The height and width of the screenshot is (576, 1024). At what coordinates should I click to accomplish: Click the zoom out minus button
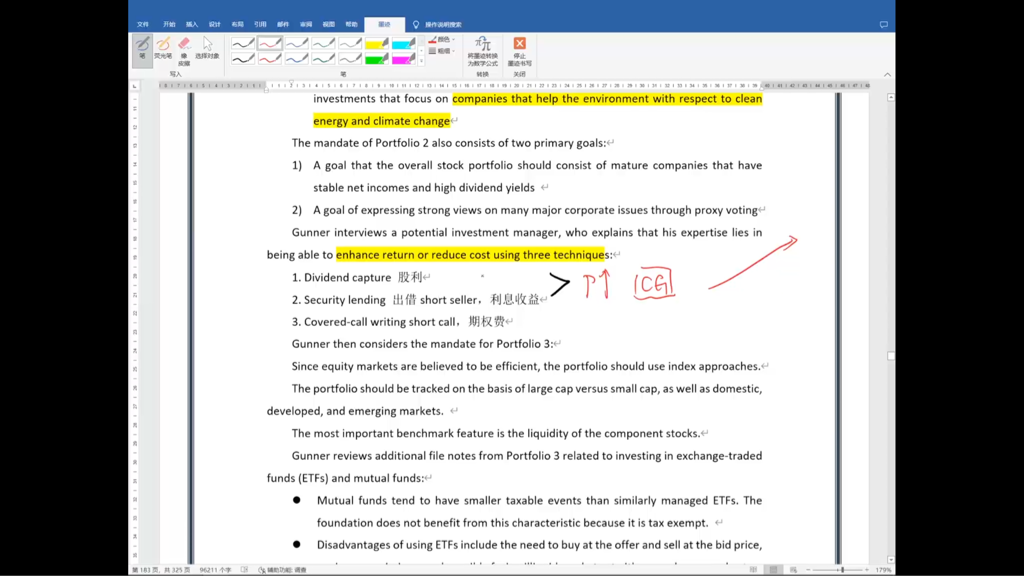coord(808,570)
